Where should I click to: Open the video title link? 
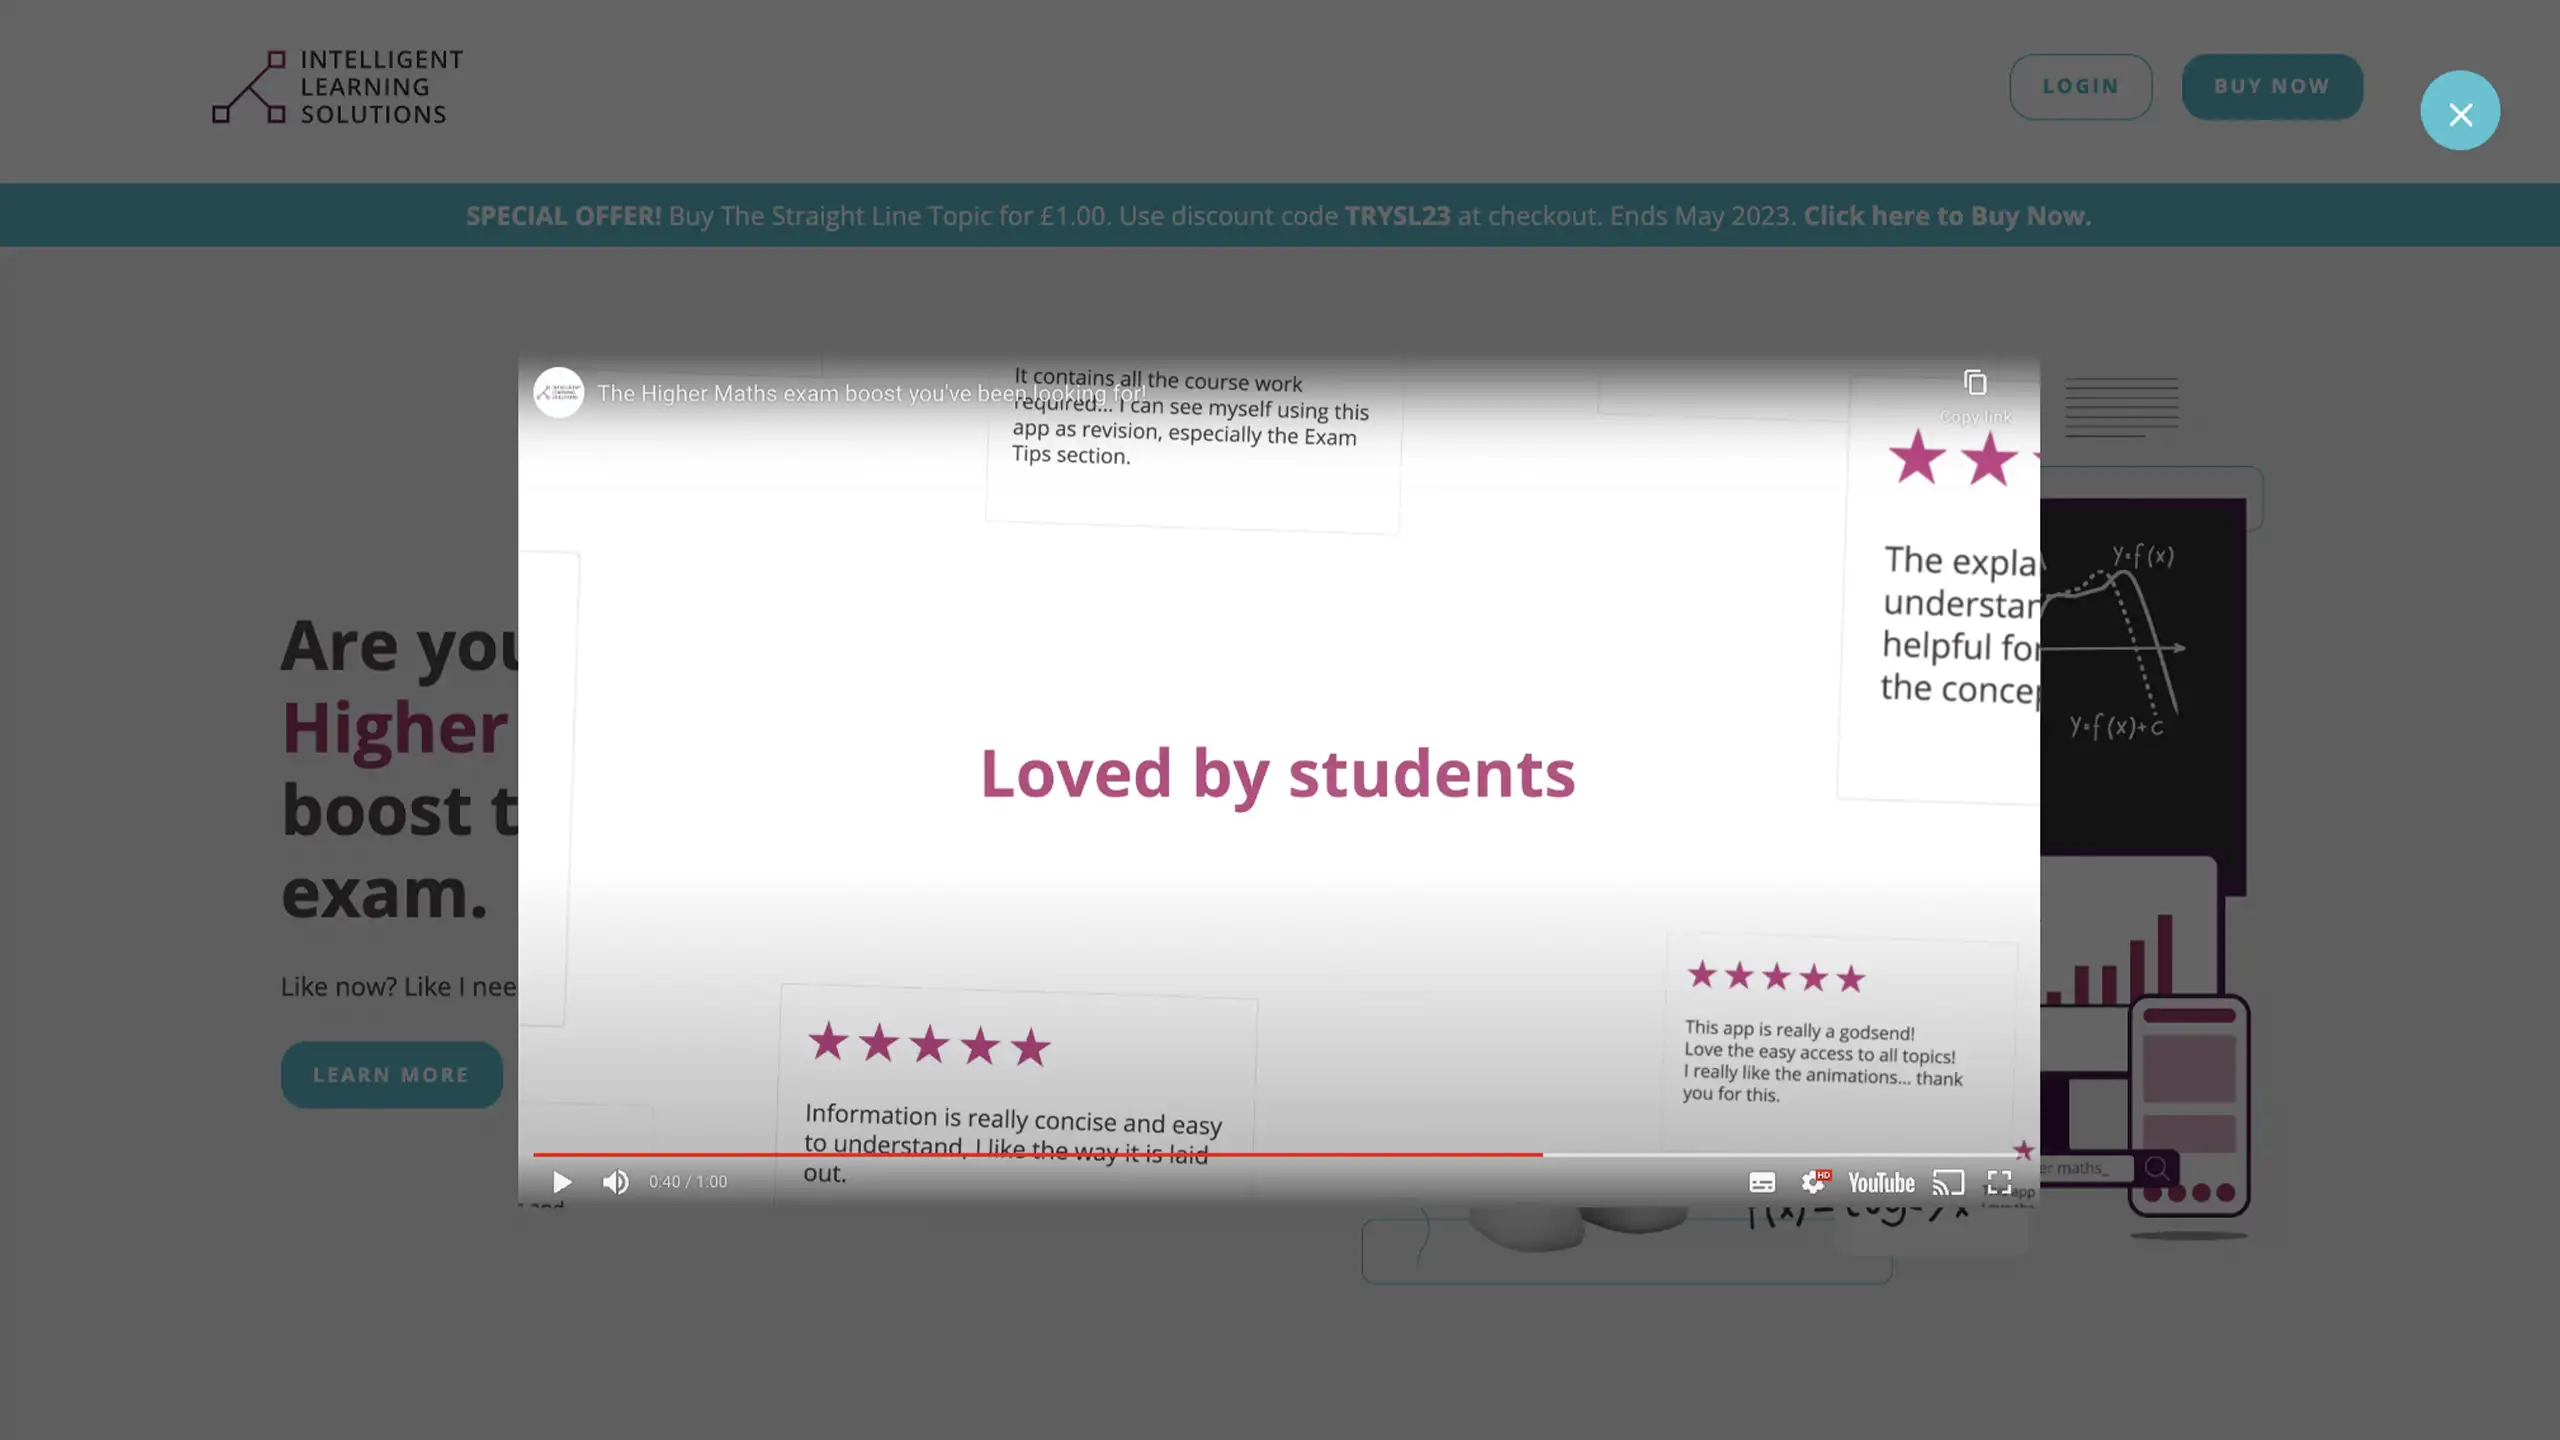[872, 394]
